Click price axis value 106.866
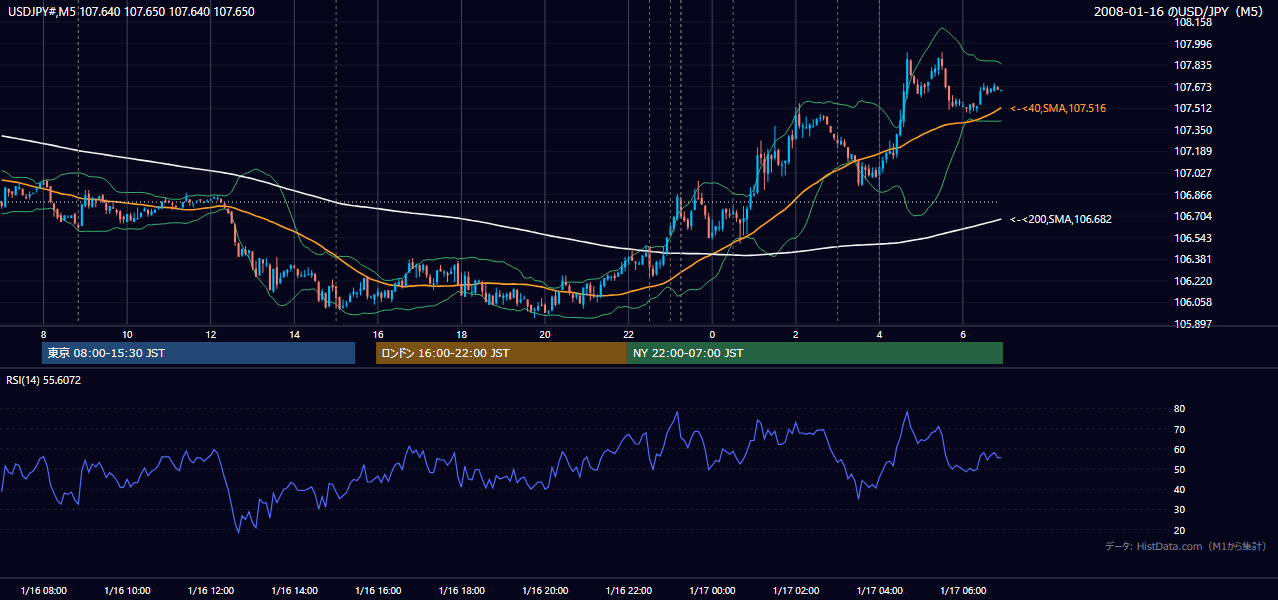Viewport: 1278px width, 600px height. point(1193,195)
